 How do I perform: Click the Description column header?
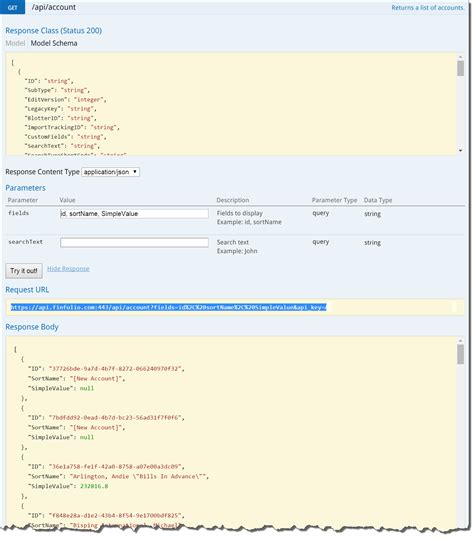pos(233,200)
